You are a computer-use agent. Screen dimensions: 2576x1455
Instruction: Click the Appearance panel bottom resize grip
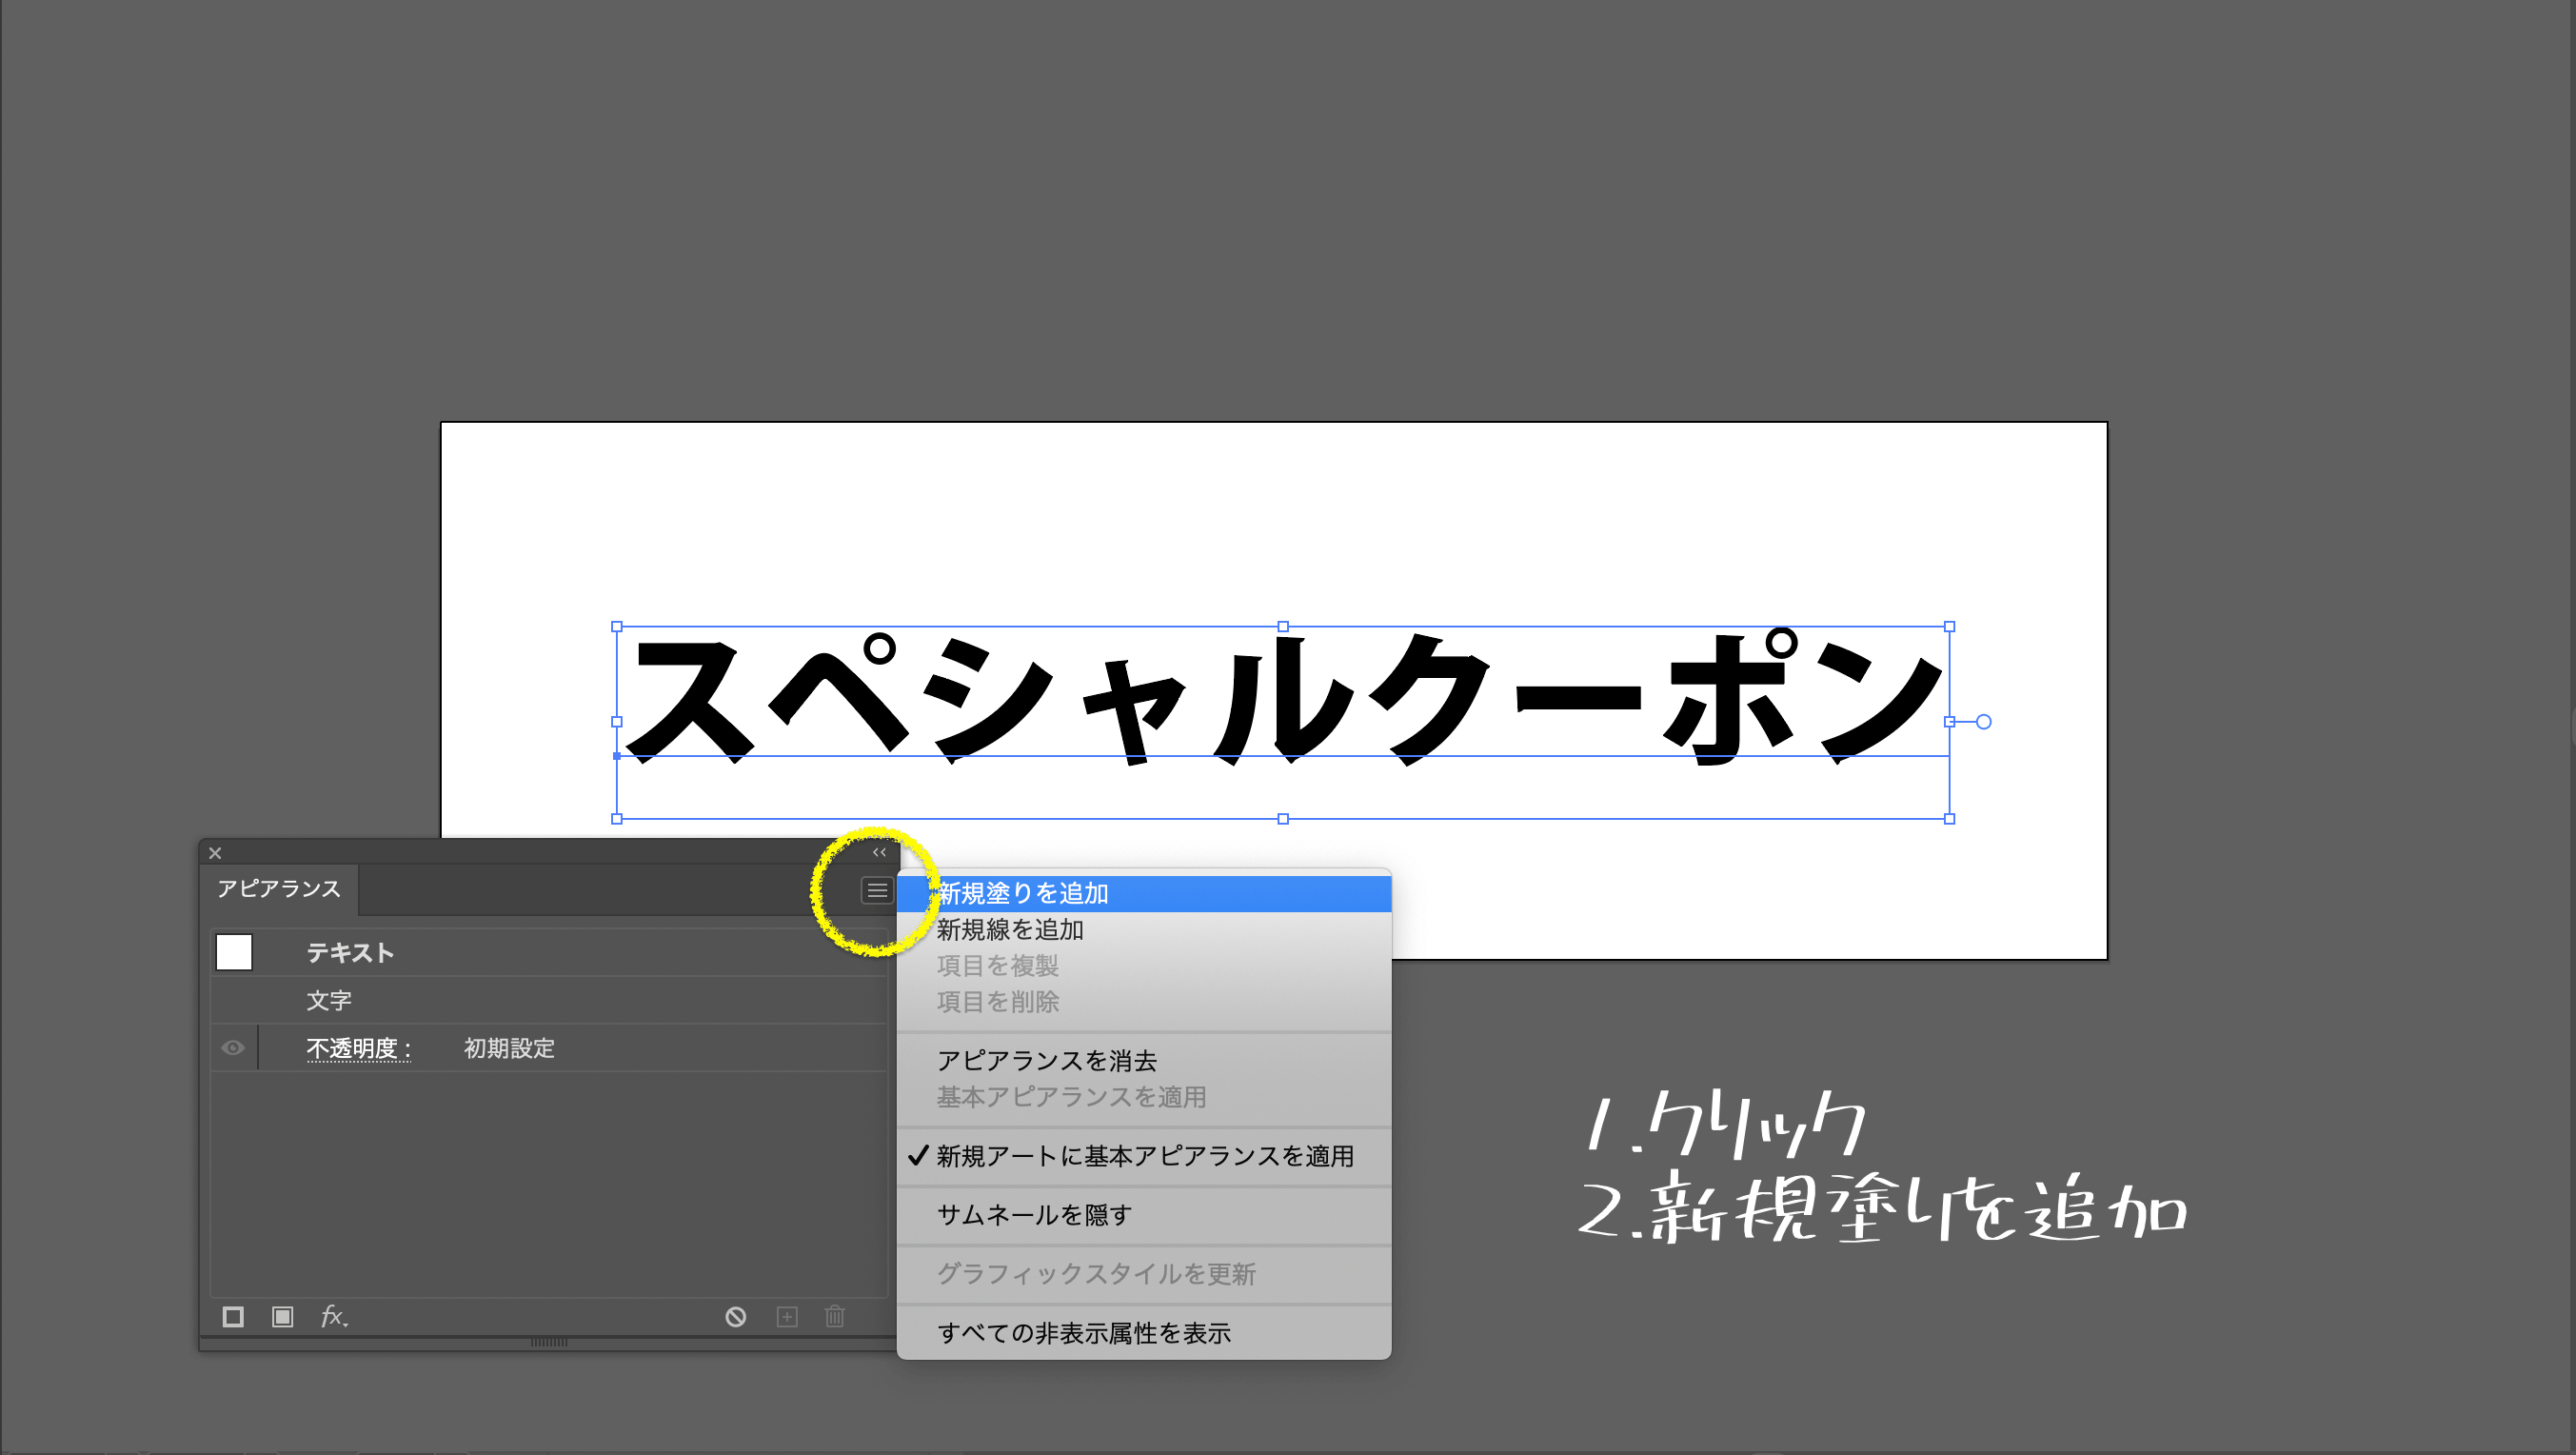[x=548, y=1343]
